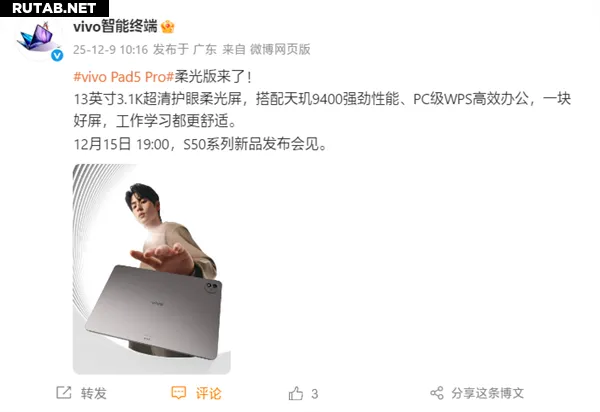Click the vivo account avatar picture
The image size is (600, 412).
pos(38,39)
